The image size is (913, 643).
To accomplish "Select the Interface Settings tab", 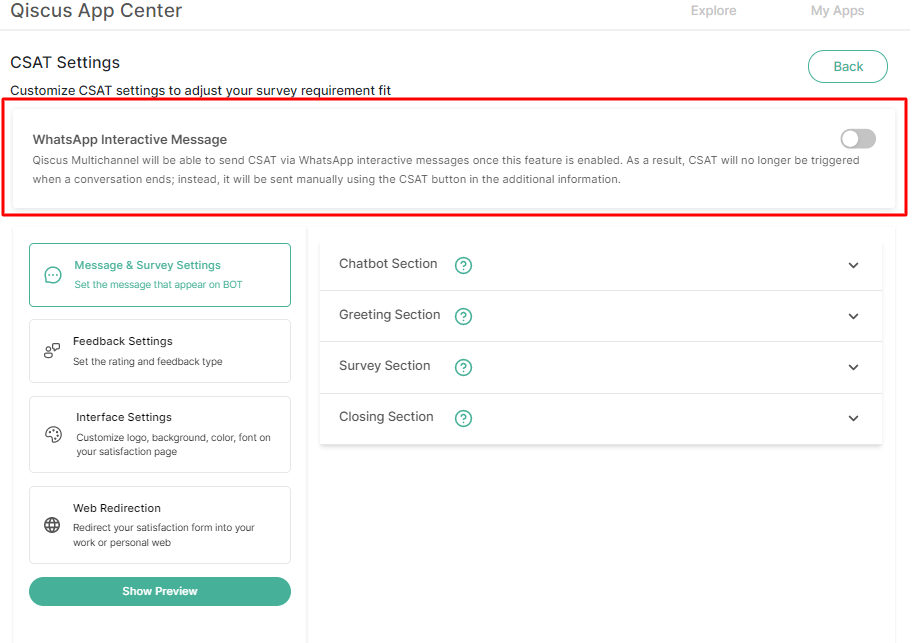I will (160, 434).
